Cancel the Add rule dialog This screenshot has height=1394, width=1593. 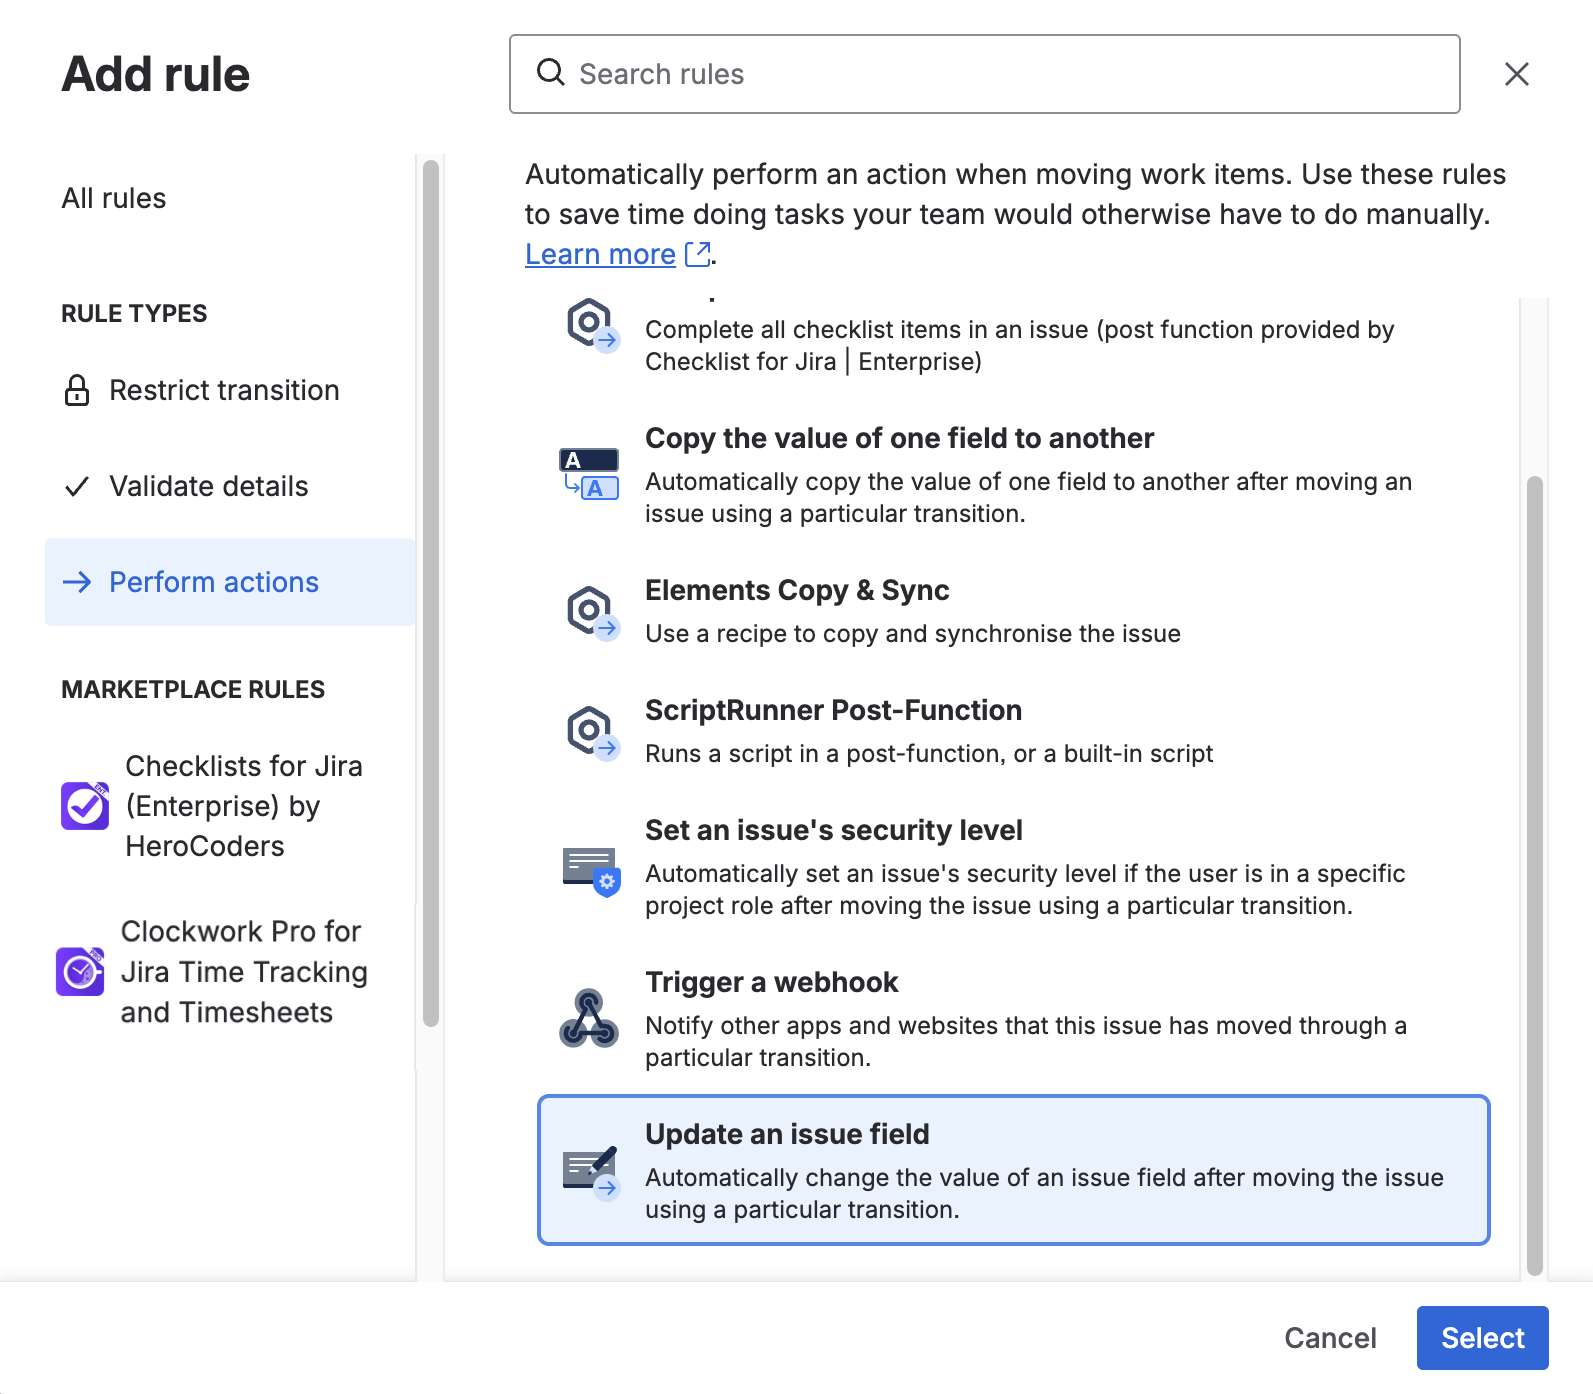(x=1329, y=1338)
